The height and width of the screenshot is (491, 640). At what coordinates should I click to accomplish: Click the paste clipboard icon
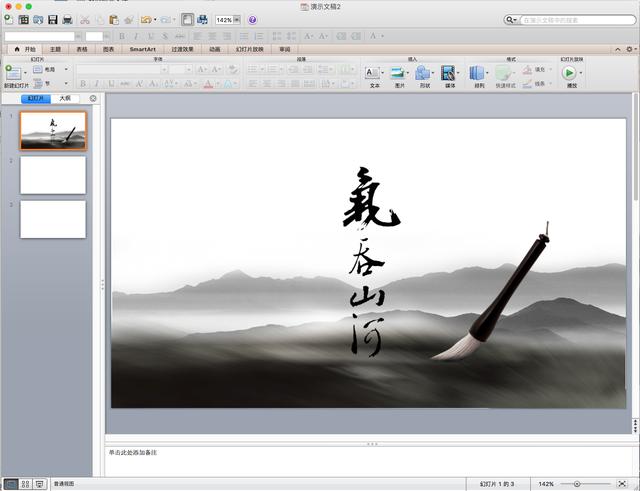[114, 20]
